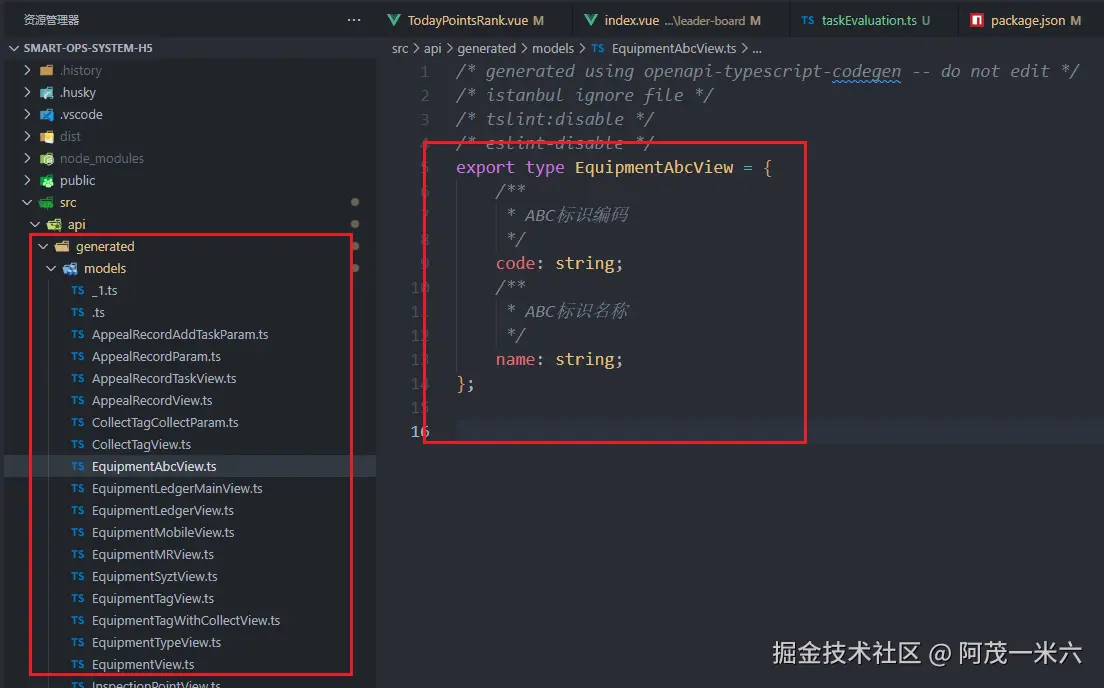Click the src folder icon
1104x688 pixels.
tap(46, 202)
